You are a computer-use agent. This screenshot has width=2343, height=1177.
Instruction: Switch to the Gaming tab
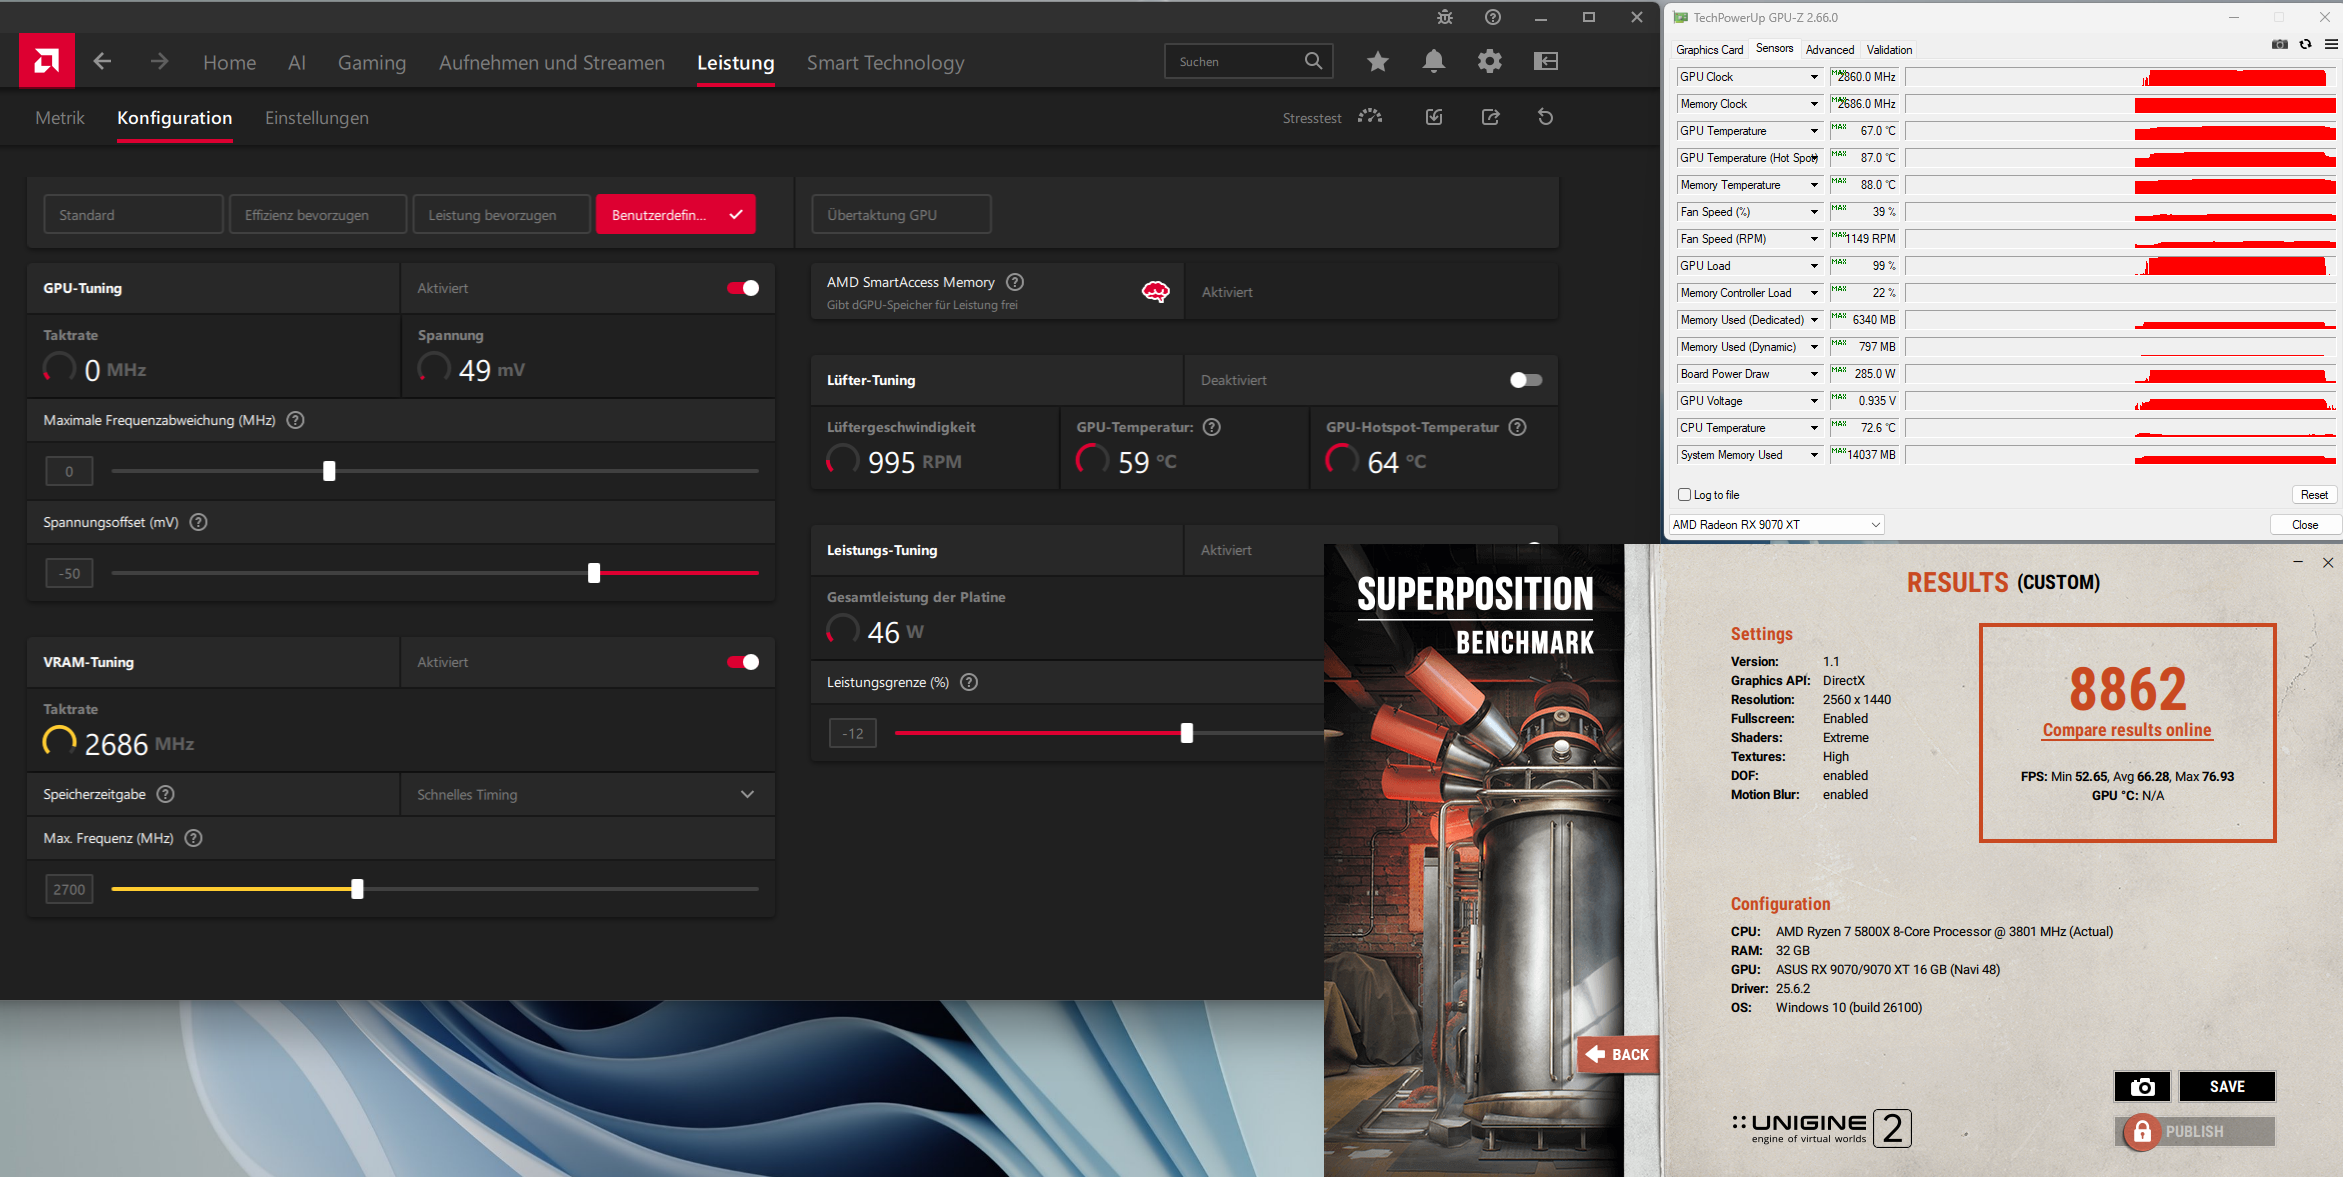click(x=371, y=62)
